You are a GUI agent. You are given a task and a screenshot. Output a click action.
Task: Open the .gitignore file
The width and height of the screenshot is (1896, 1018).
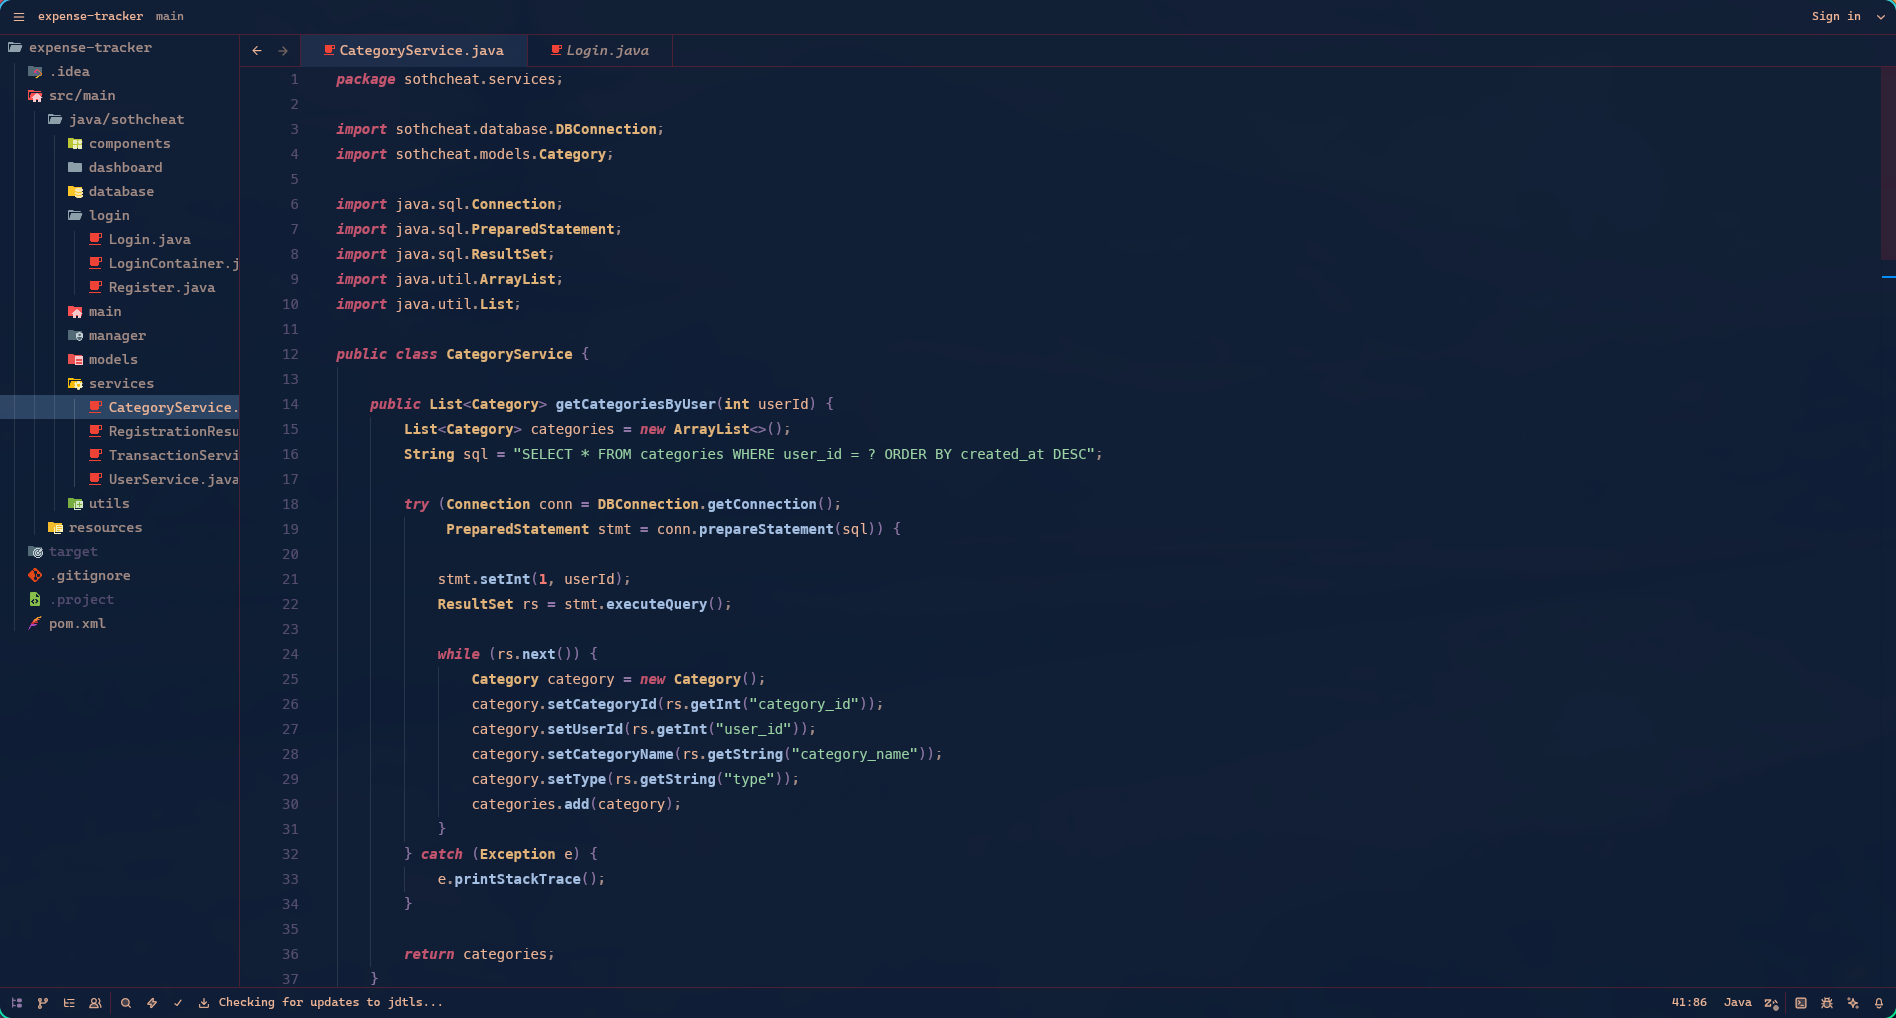(x=120, y=575)
